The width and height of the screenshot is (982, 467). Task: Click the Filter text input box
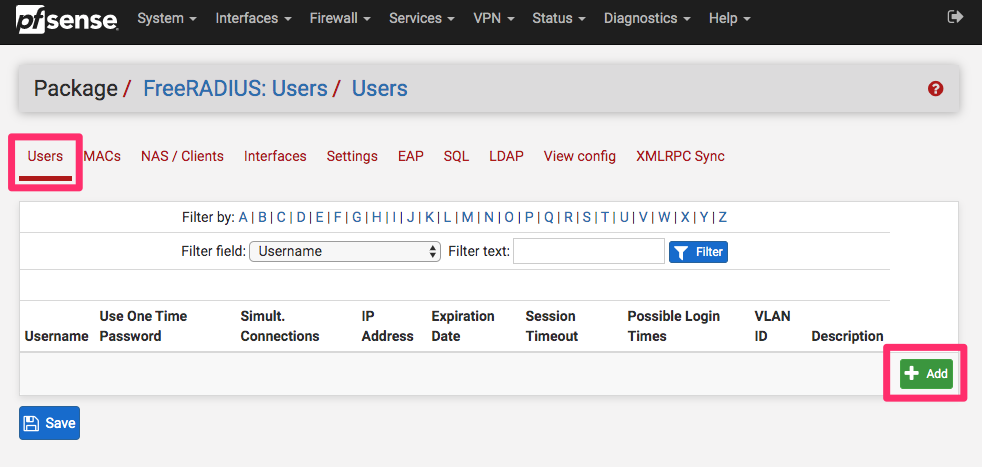589,251
